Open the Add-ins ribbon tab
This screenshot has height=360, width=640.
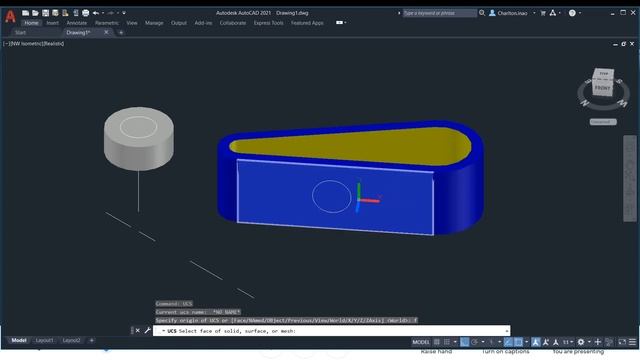[203, 23]
